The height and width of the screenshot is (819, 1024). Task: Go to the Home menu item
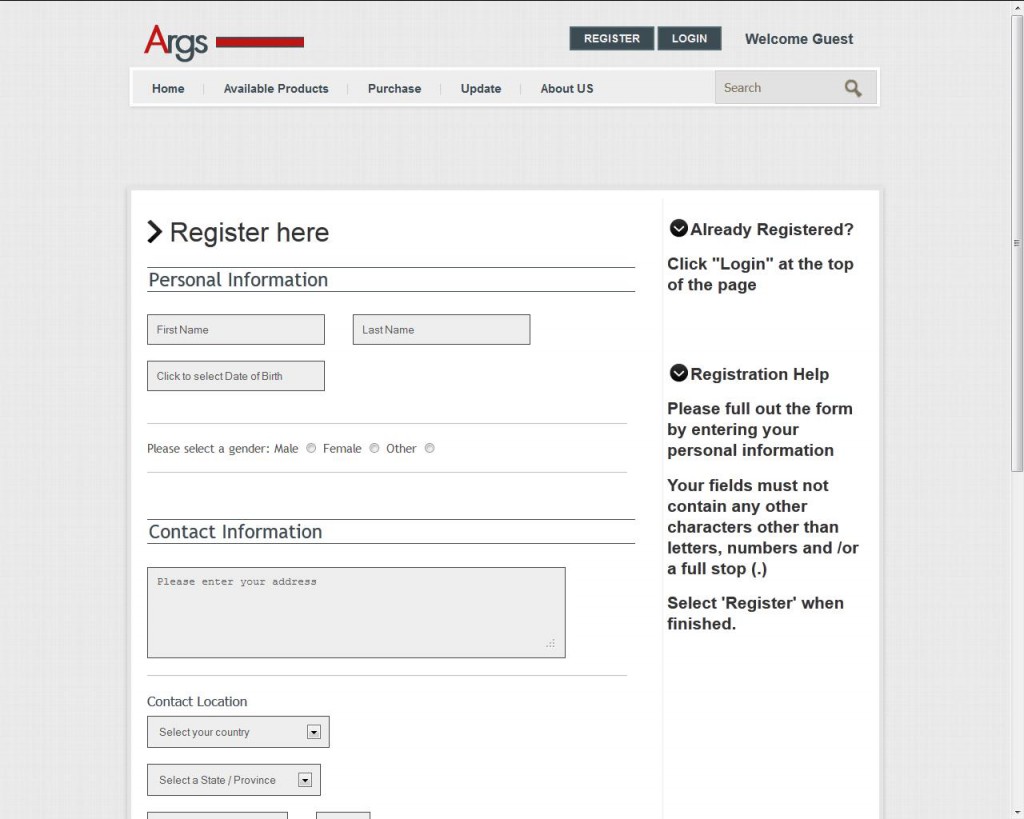click(168, 89)
